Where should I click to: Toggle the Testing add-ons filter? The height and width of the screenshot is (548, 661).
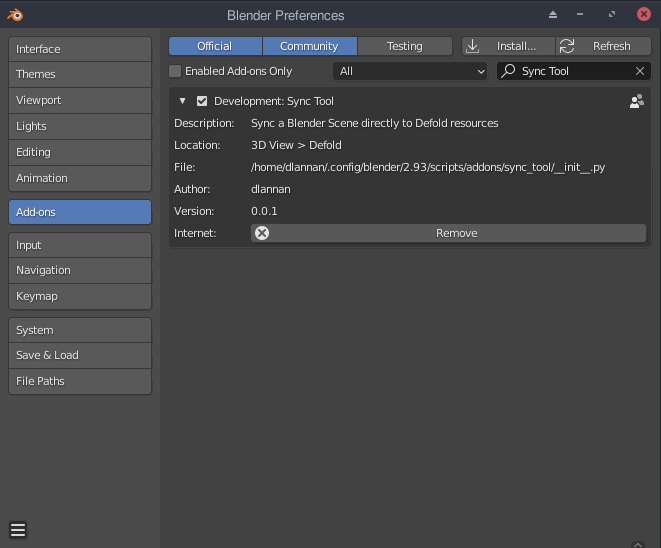(405, 46)
